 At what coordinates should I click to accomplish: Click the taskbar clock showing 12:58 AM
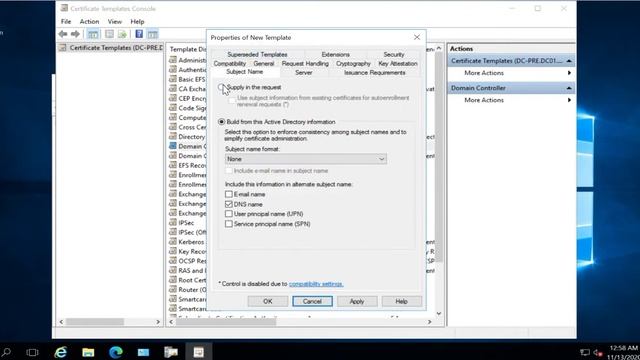coord(624,348)
